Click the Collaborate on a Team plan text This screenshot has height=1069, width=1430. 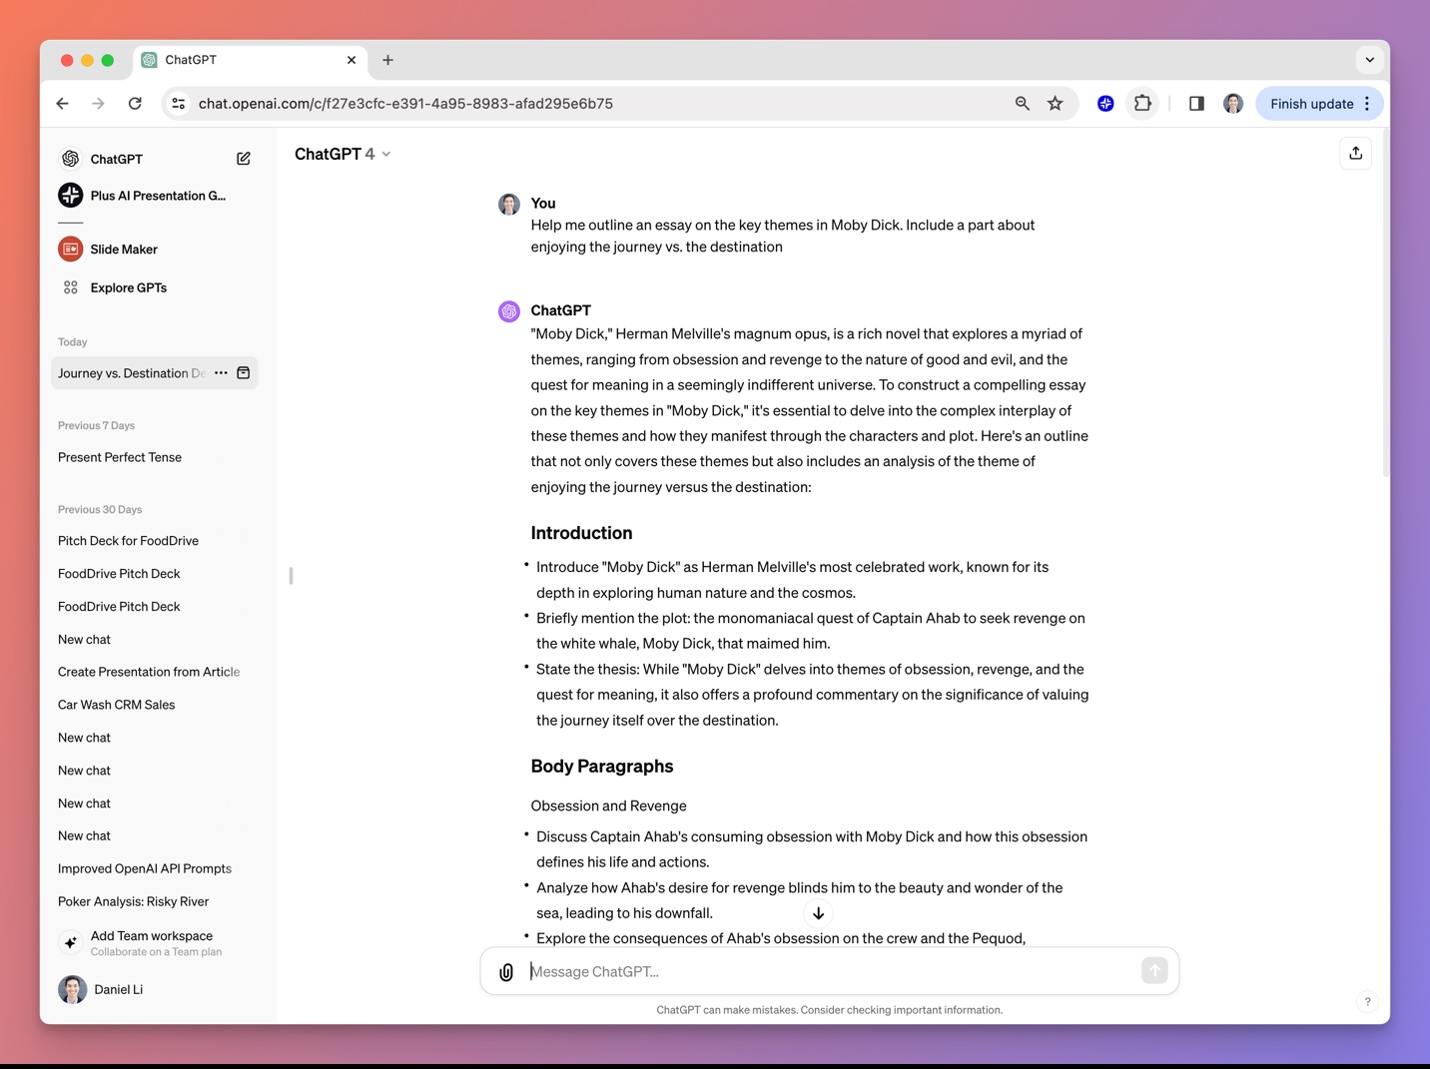156,952
